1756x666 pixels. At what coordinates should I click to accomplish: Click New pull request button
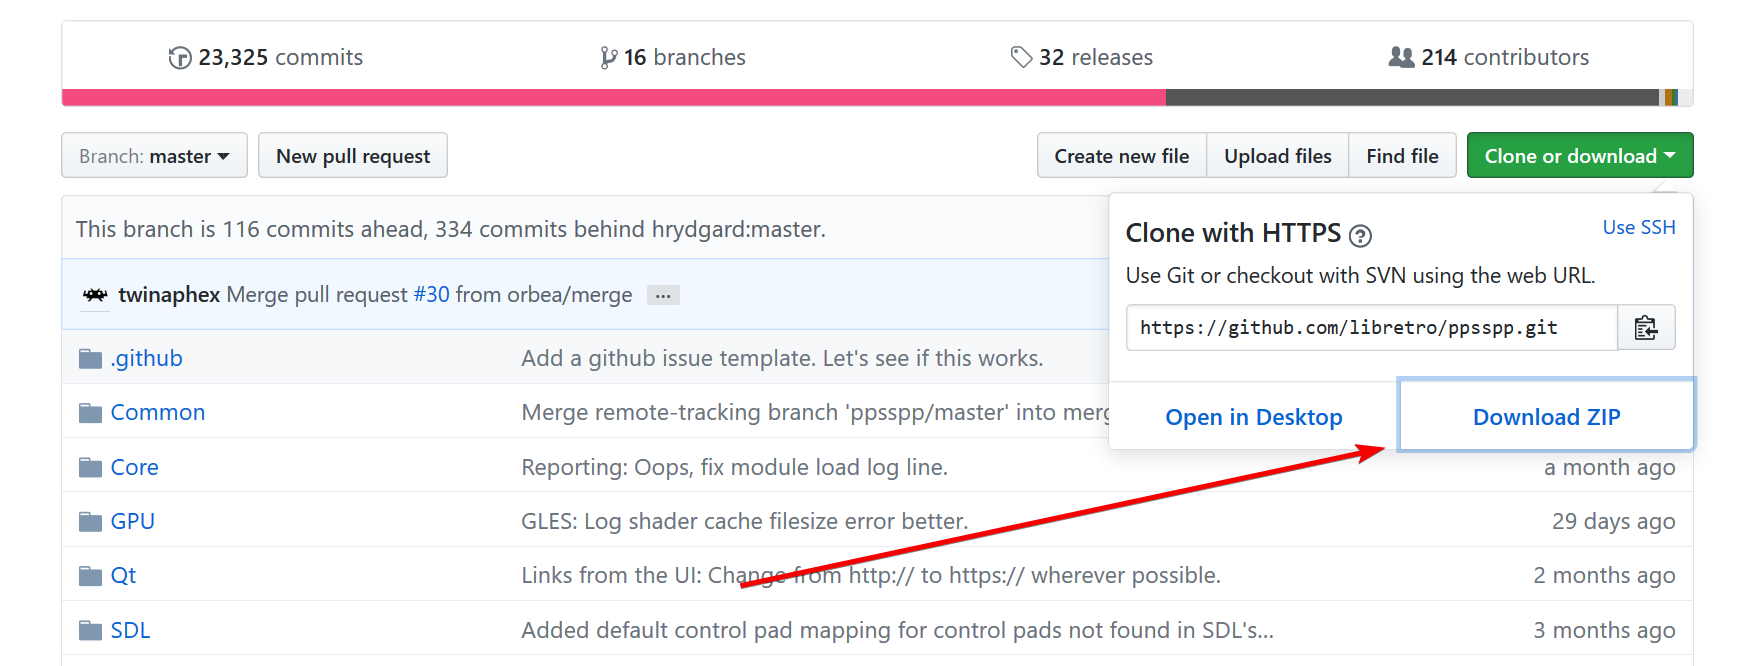tap(353, 156)
